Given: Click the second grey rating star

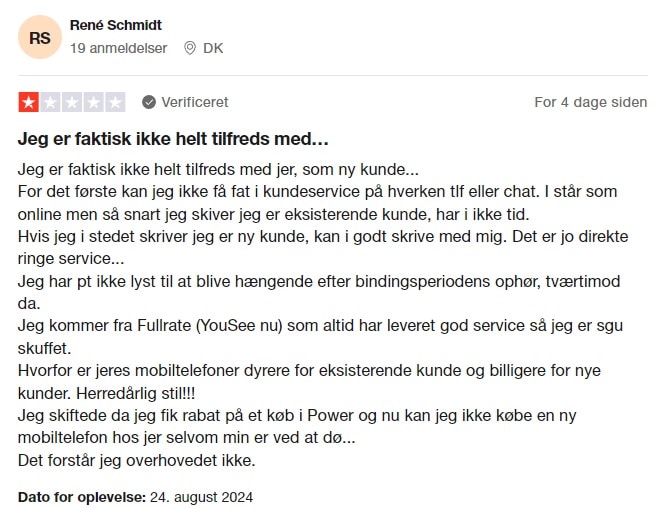Looking at the screenshot, I should (x=50, y=102).
